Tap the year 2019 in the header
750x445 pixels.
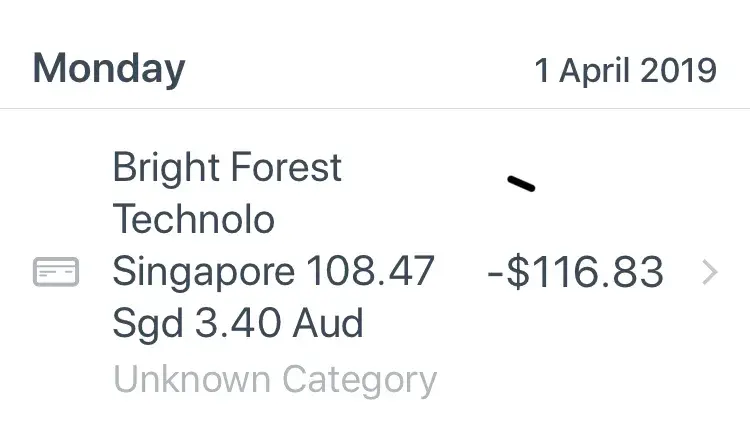(680, 71)
